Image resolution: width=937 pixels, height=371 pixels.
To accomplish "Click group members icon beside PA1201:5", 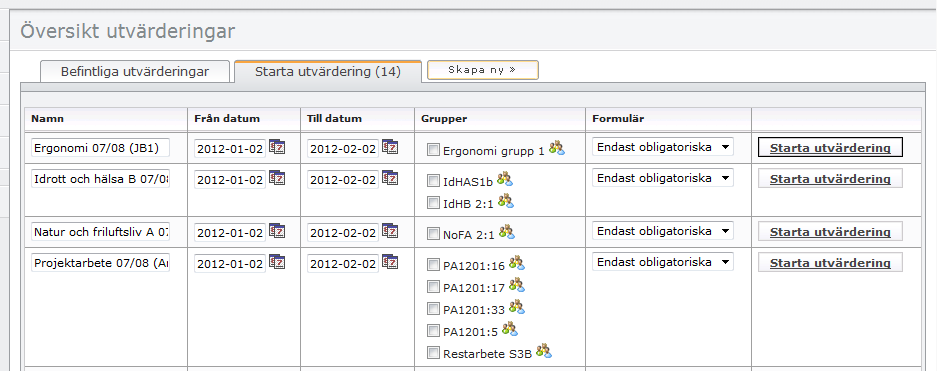I will pyautogui.click(x=509, y=329).
